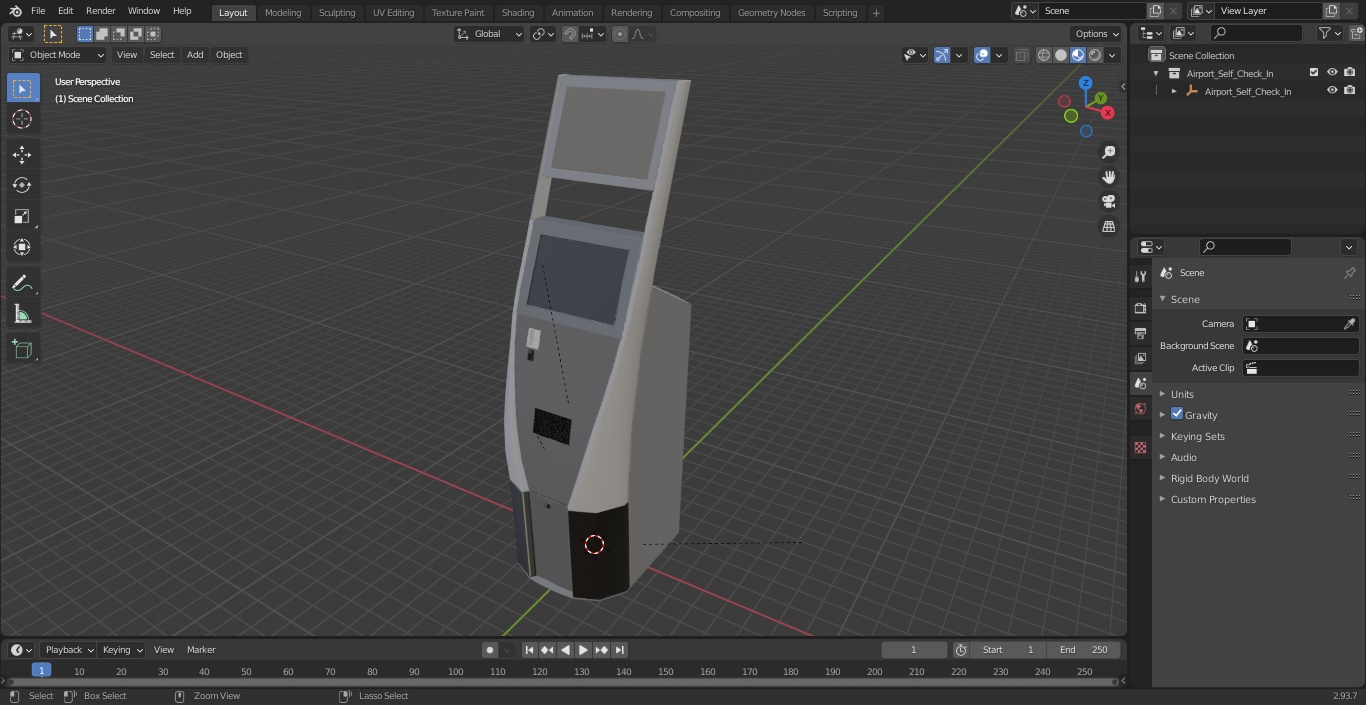1366x705 pixels.
Task: Select the Transform tool
Action: pos(22,247)
